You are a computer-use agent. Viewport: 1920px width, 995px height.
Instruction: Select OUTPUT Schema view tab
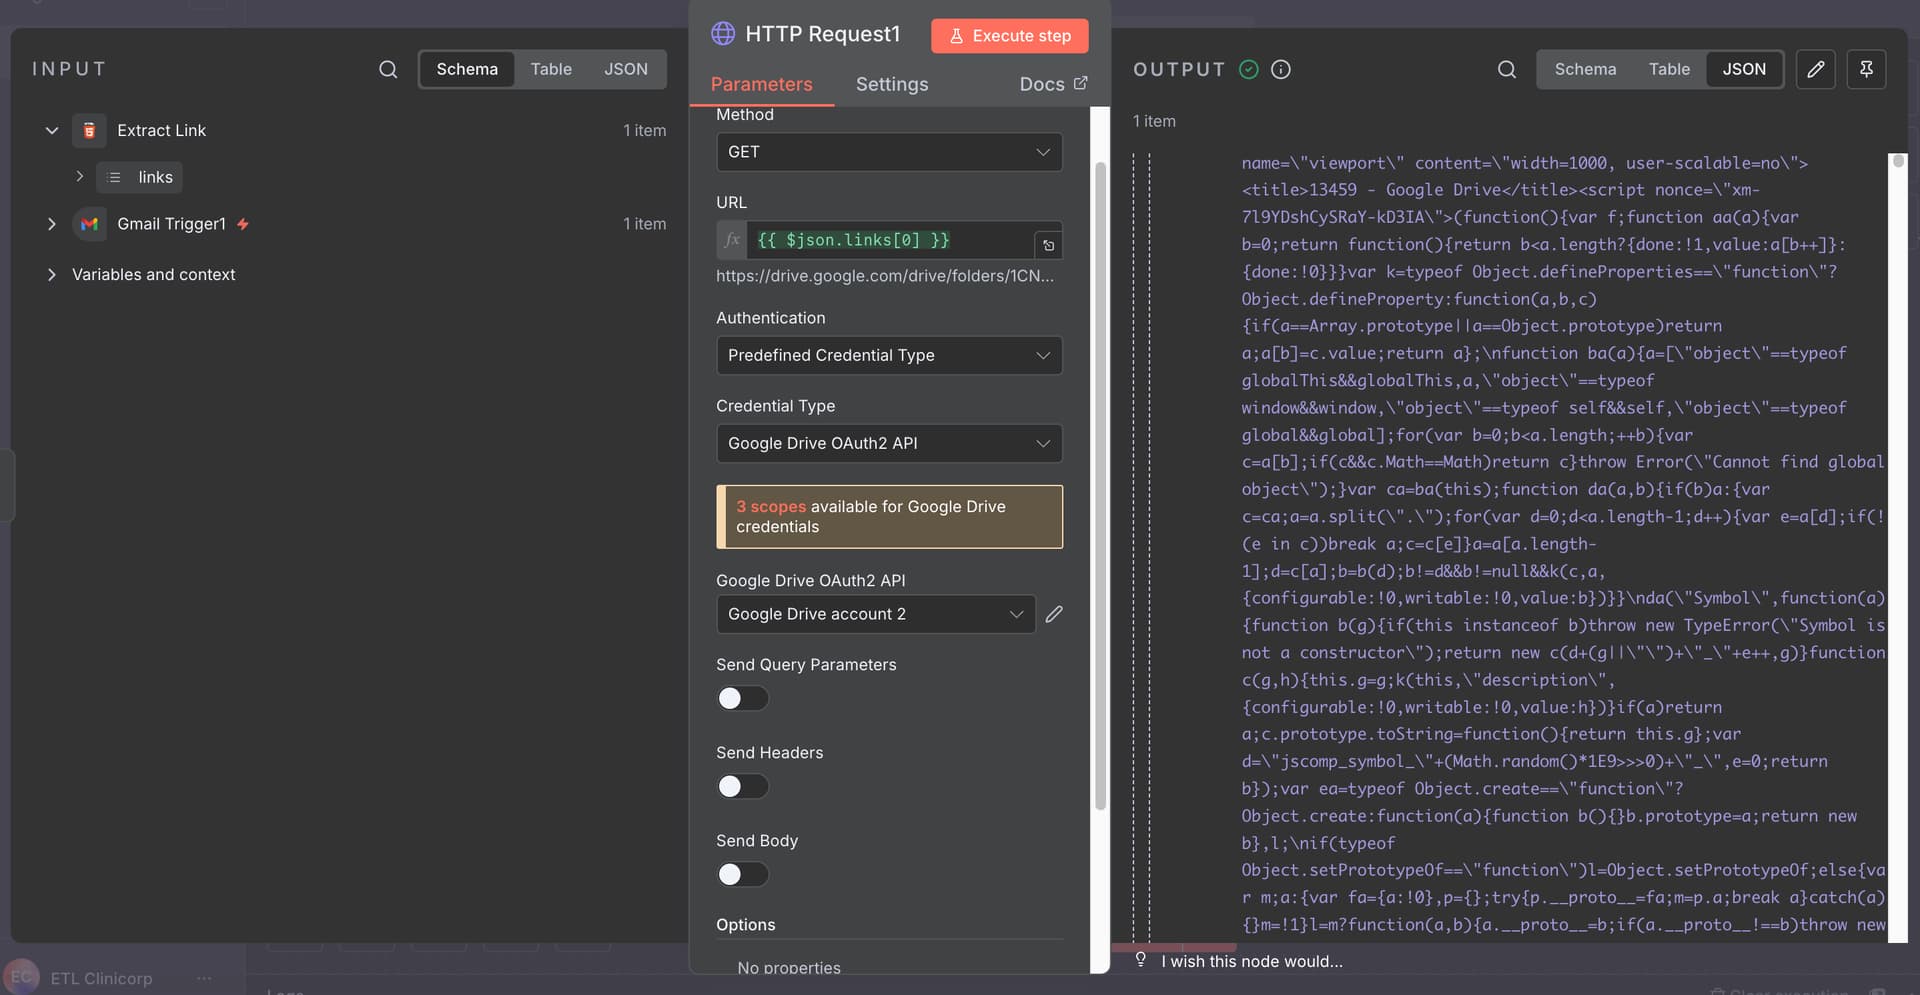point(1585,69)
